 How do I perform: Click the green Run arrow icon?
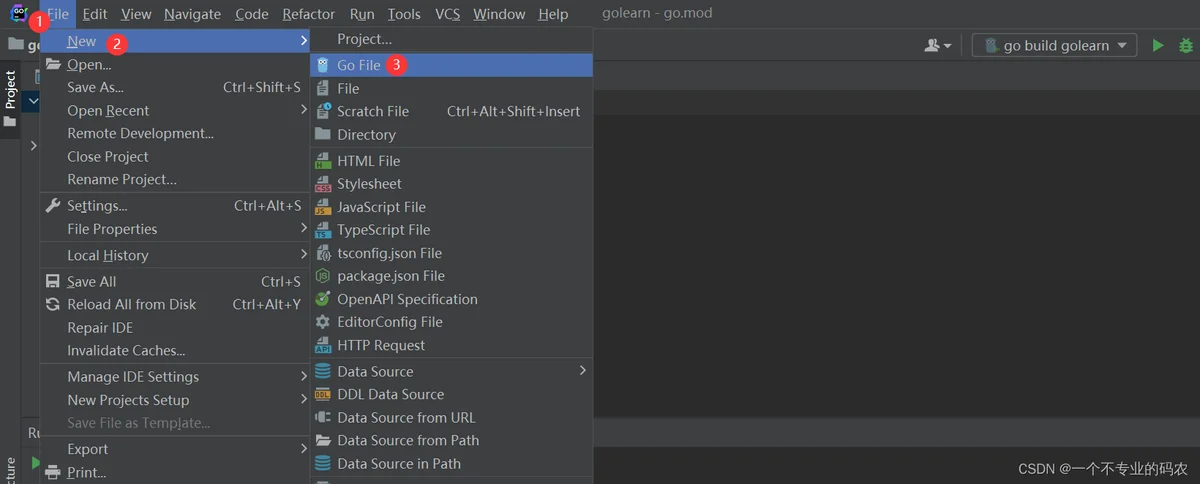1158,45
